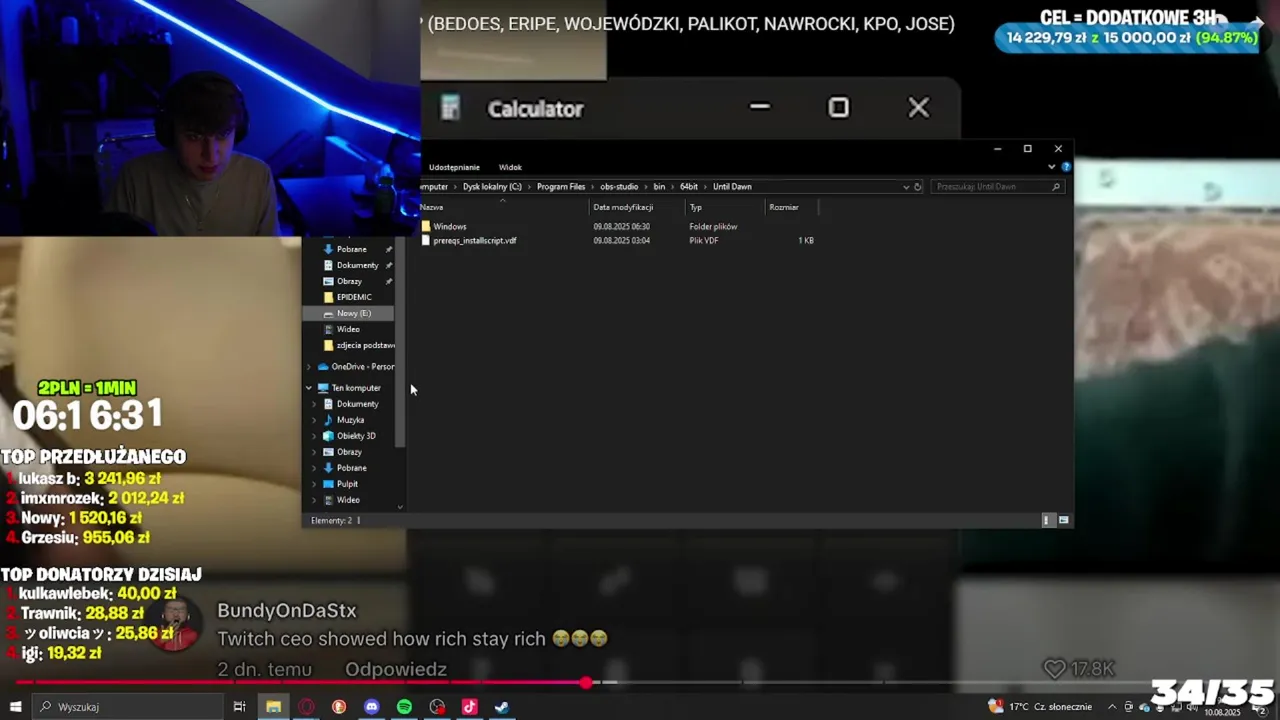This screenshot has height=720, width=1280.
Task: Open Spotify from the taskbar
Action: click(404, 707)
